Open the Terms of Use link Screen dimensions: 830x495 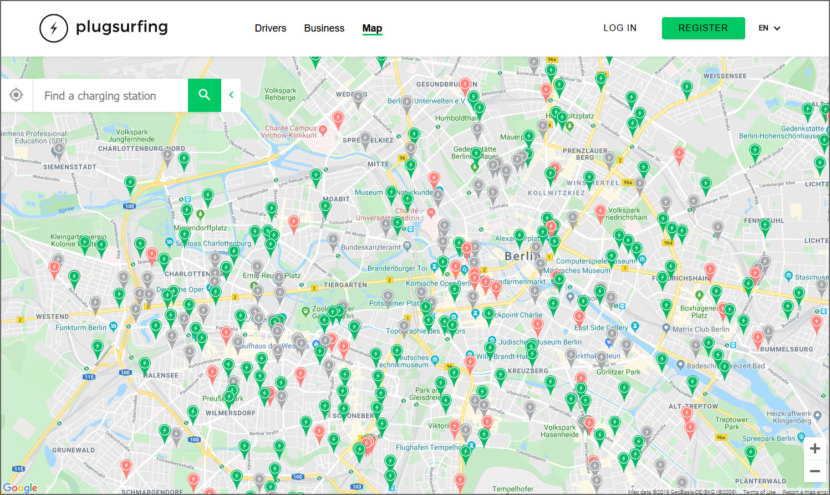coord(759,492)
